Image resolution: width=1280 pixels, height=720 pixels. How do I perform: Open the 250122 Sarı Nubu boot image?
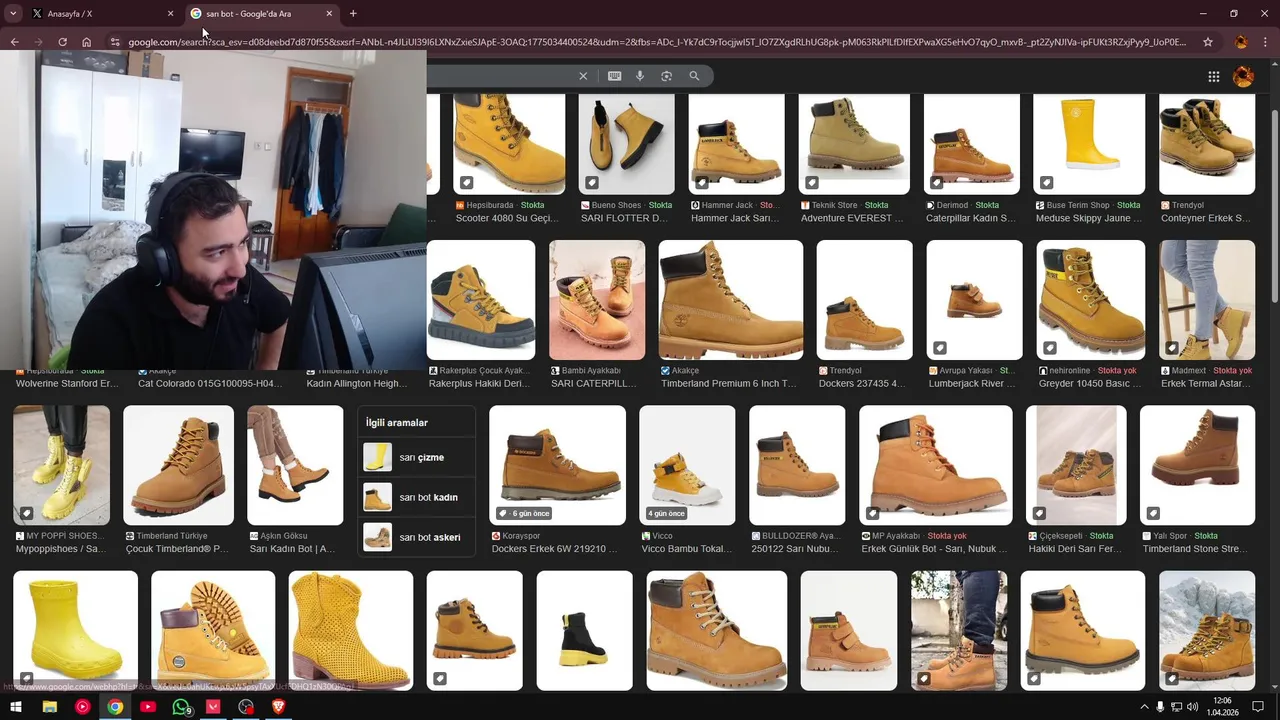pos(797,465)
